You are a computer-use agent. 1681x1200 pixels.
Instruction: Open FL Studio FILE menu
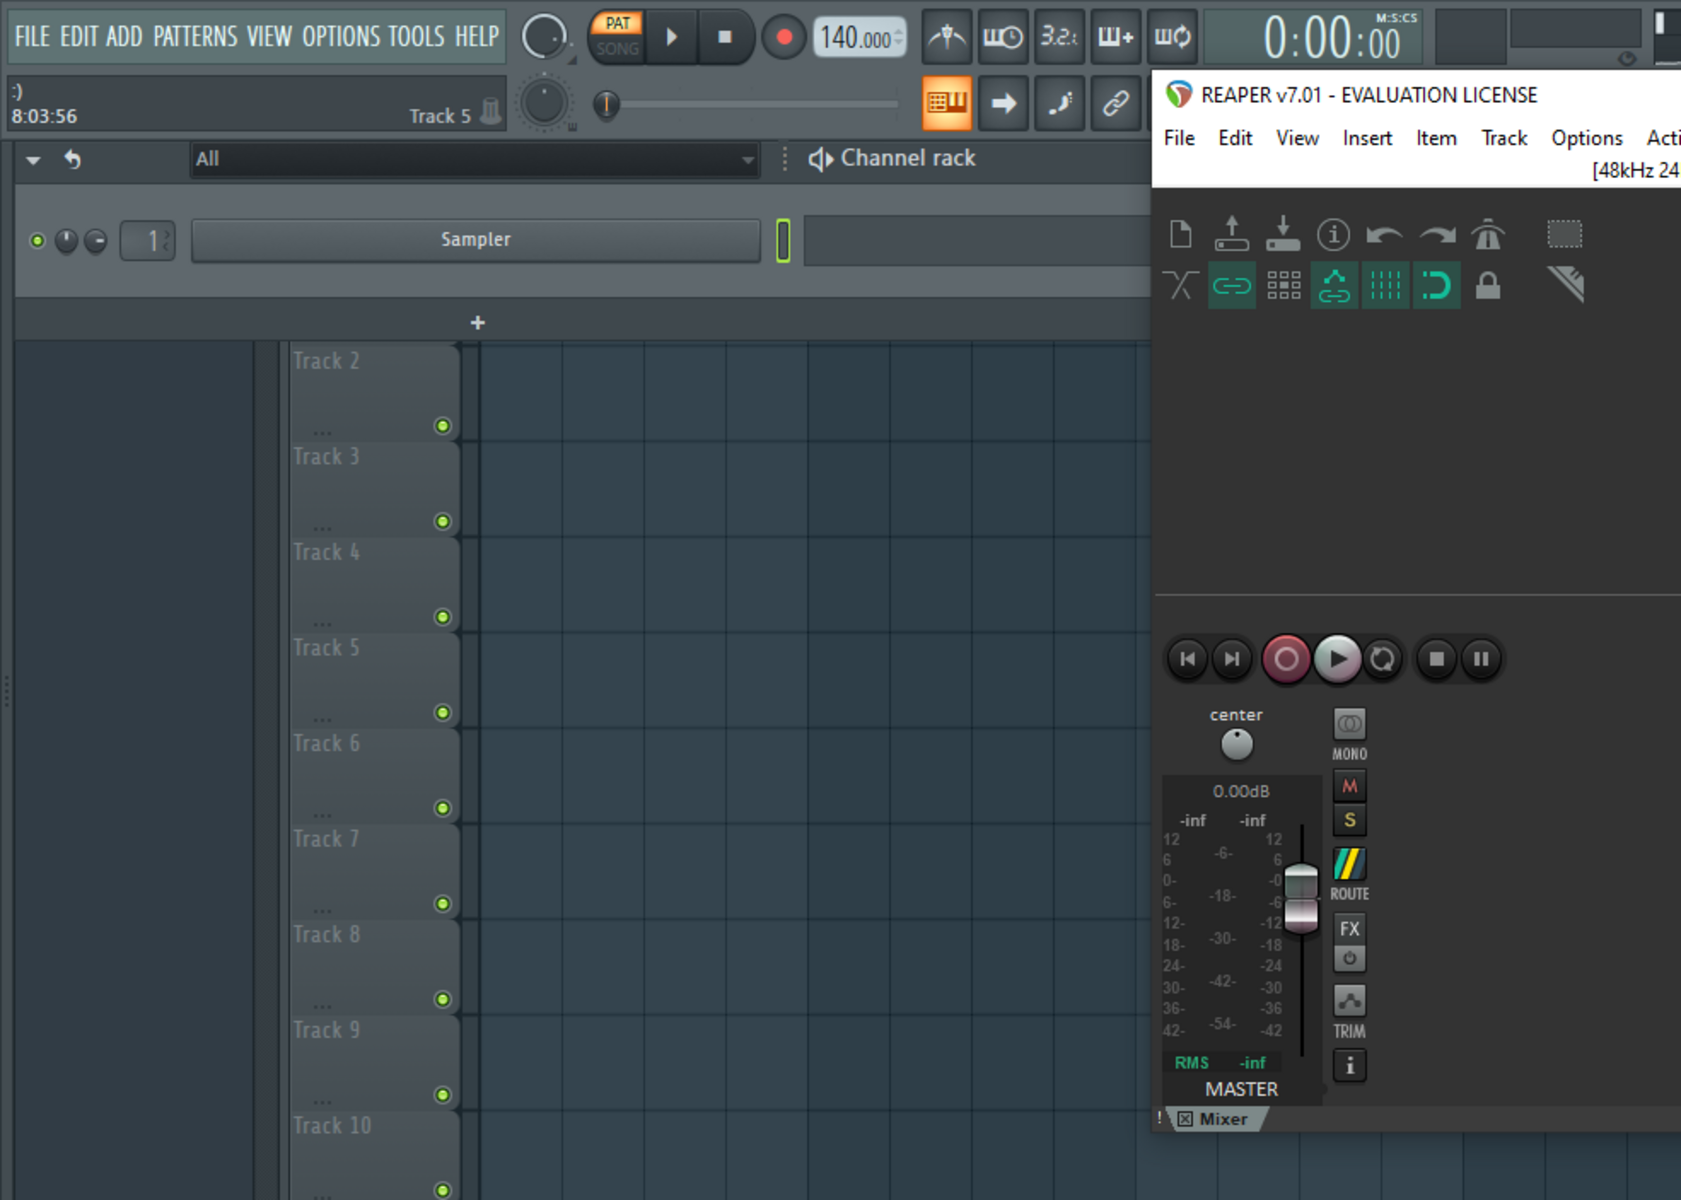(32, 37)
